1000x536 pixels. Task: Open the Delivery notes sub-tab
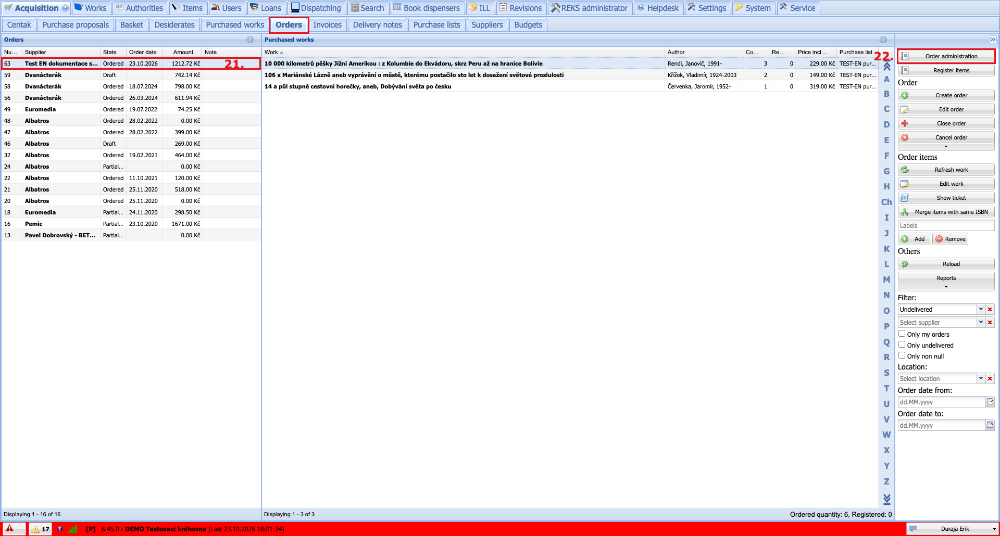tap(377, 25)
